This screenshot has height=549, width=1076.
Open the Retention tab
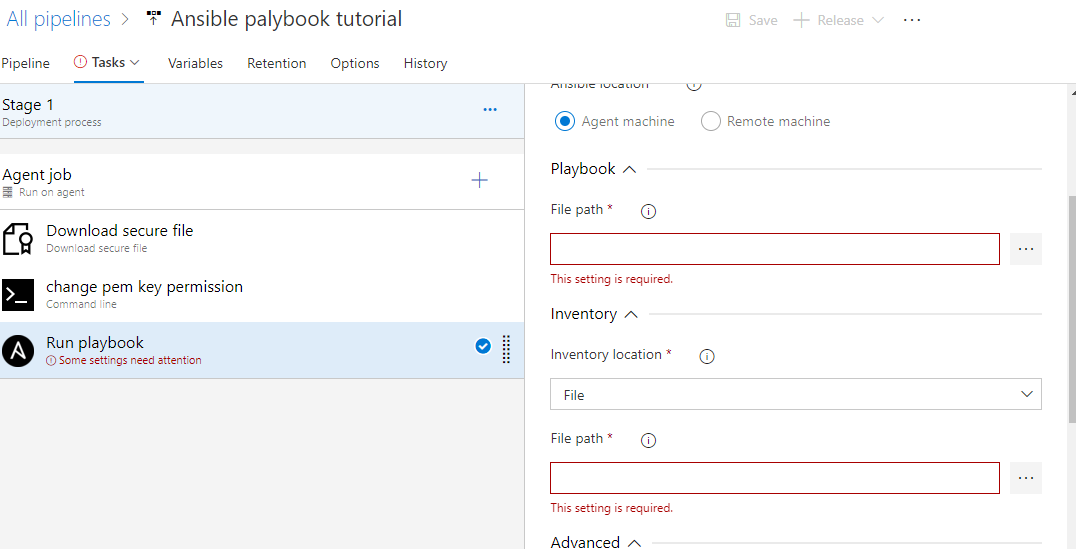[x=277, y=63]
